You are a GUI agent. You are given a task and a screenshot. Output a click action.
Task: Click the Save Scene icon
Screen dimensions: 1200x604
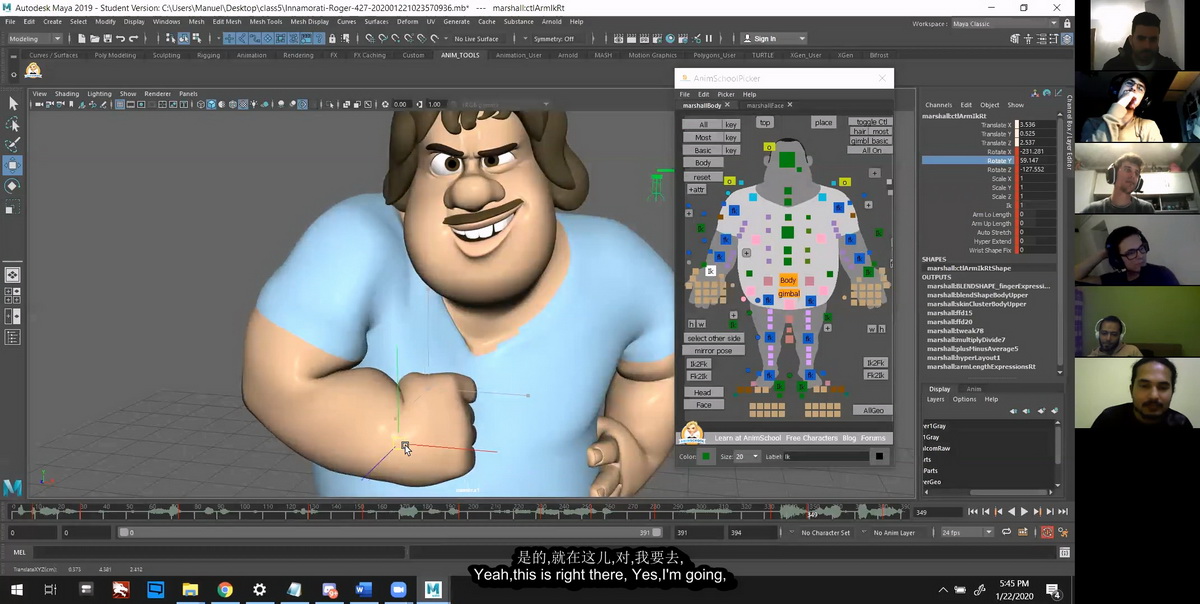[x=106, y=39]
